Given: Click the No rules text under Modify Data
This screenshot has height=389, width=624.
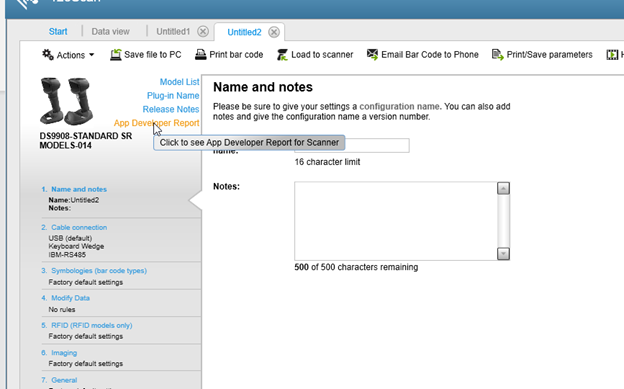Looking at the screenshot, I should (x=62, y=309).
